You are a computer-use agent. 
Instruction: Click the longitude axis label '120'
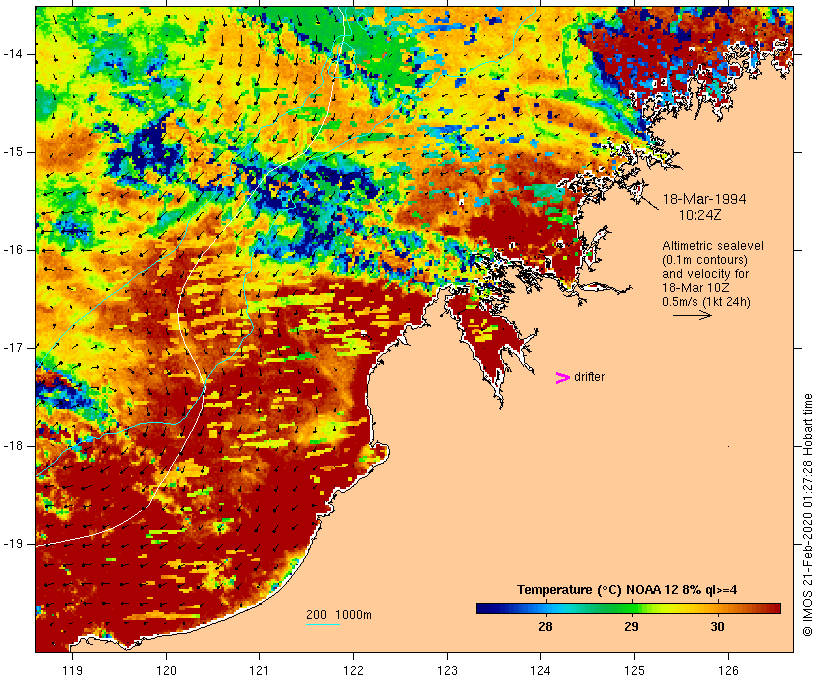click(x=166, y=670)
